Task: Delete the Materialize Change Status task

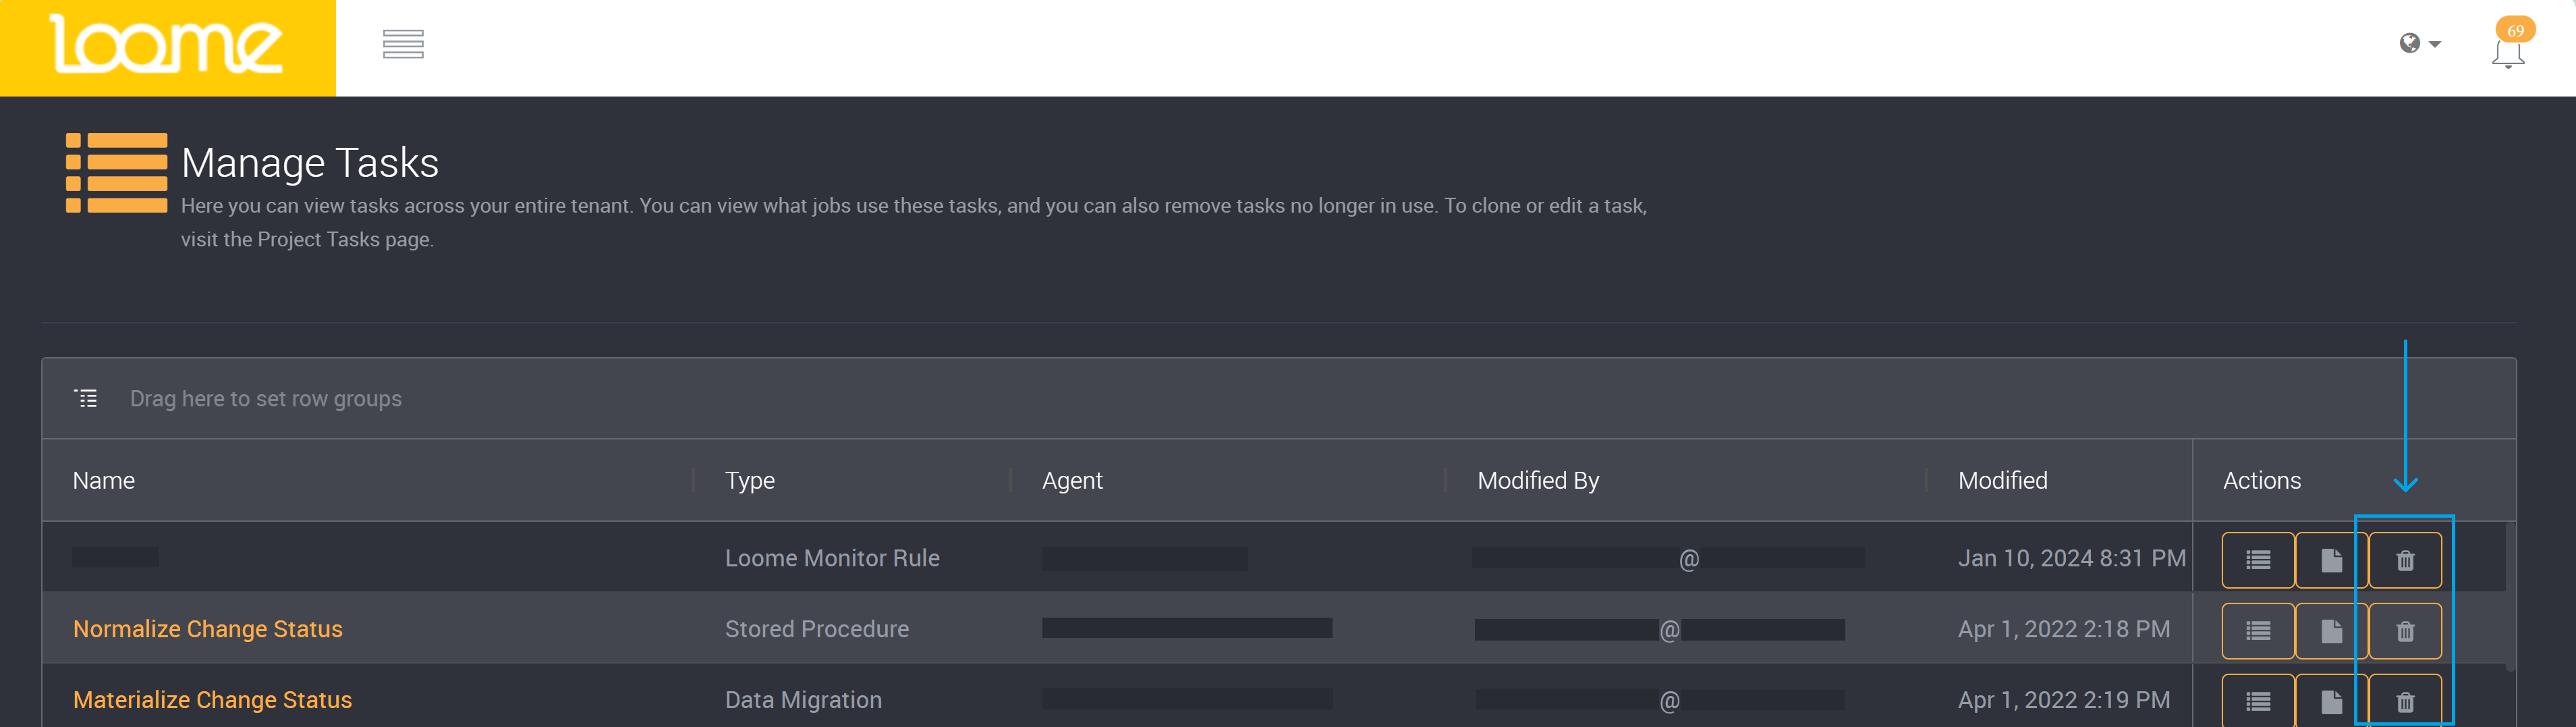Action: coord(2405,701)
